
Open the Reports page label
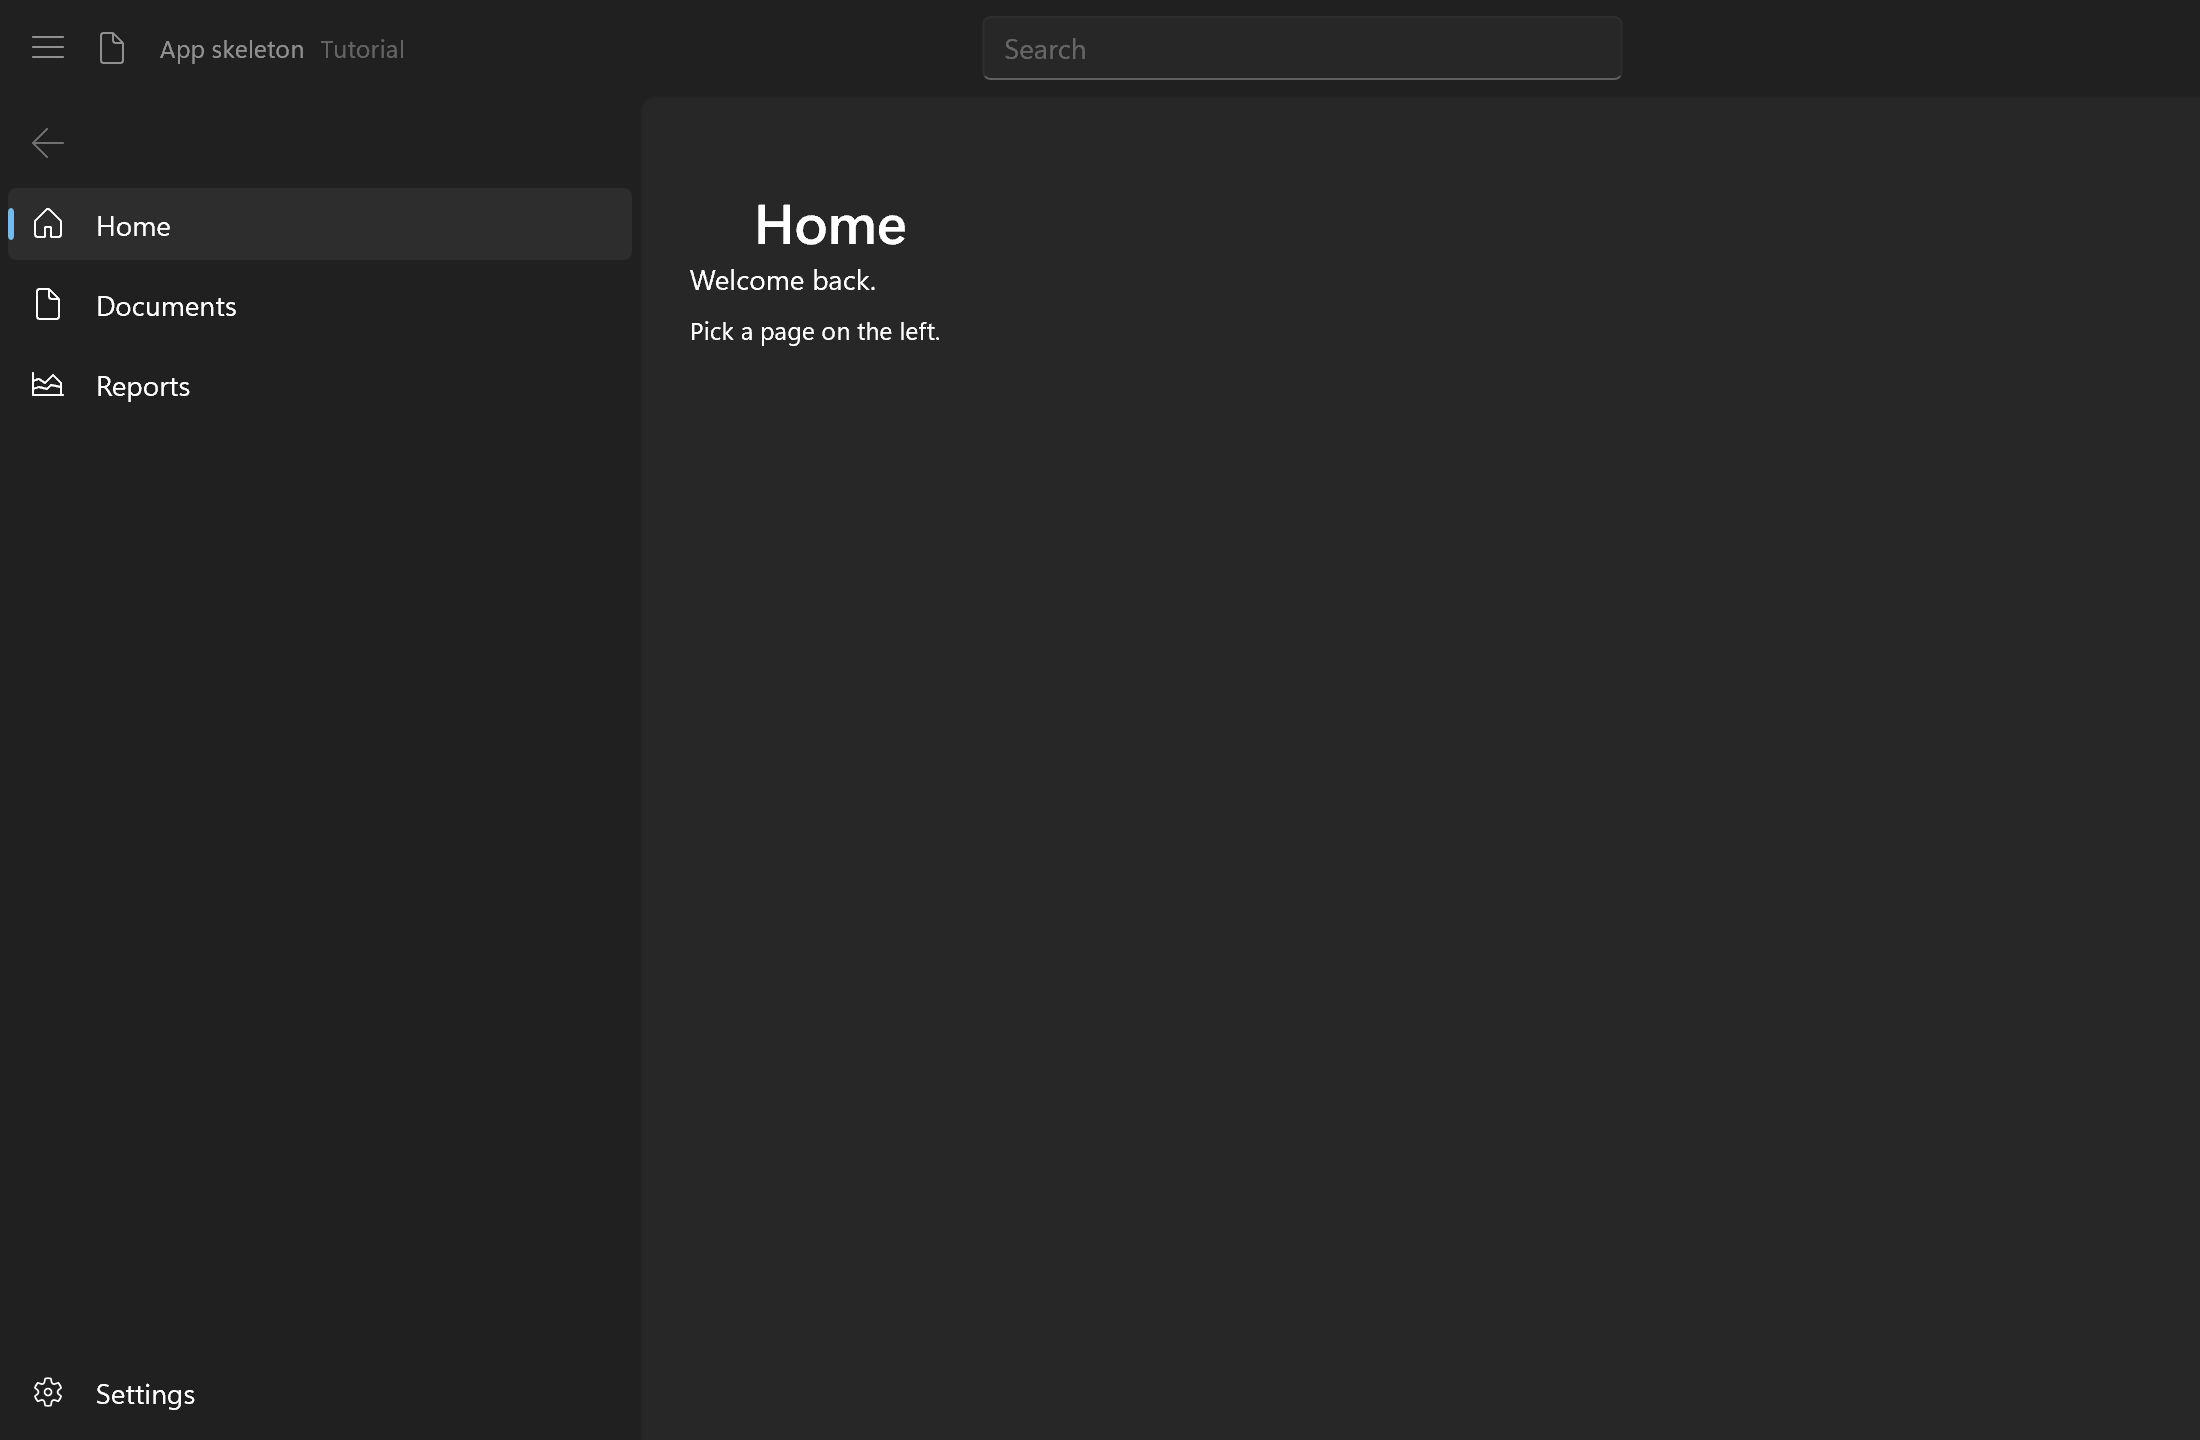(x=143, y=387)
